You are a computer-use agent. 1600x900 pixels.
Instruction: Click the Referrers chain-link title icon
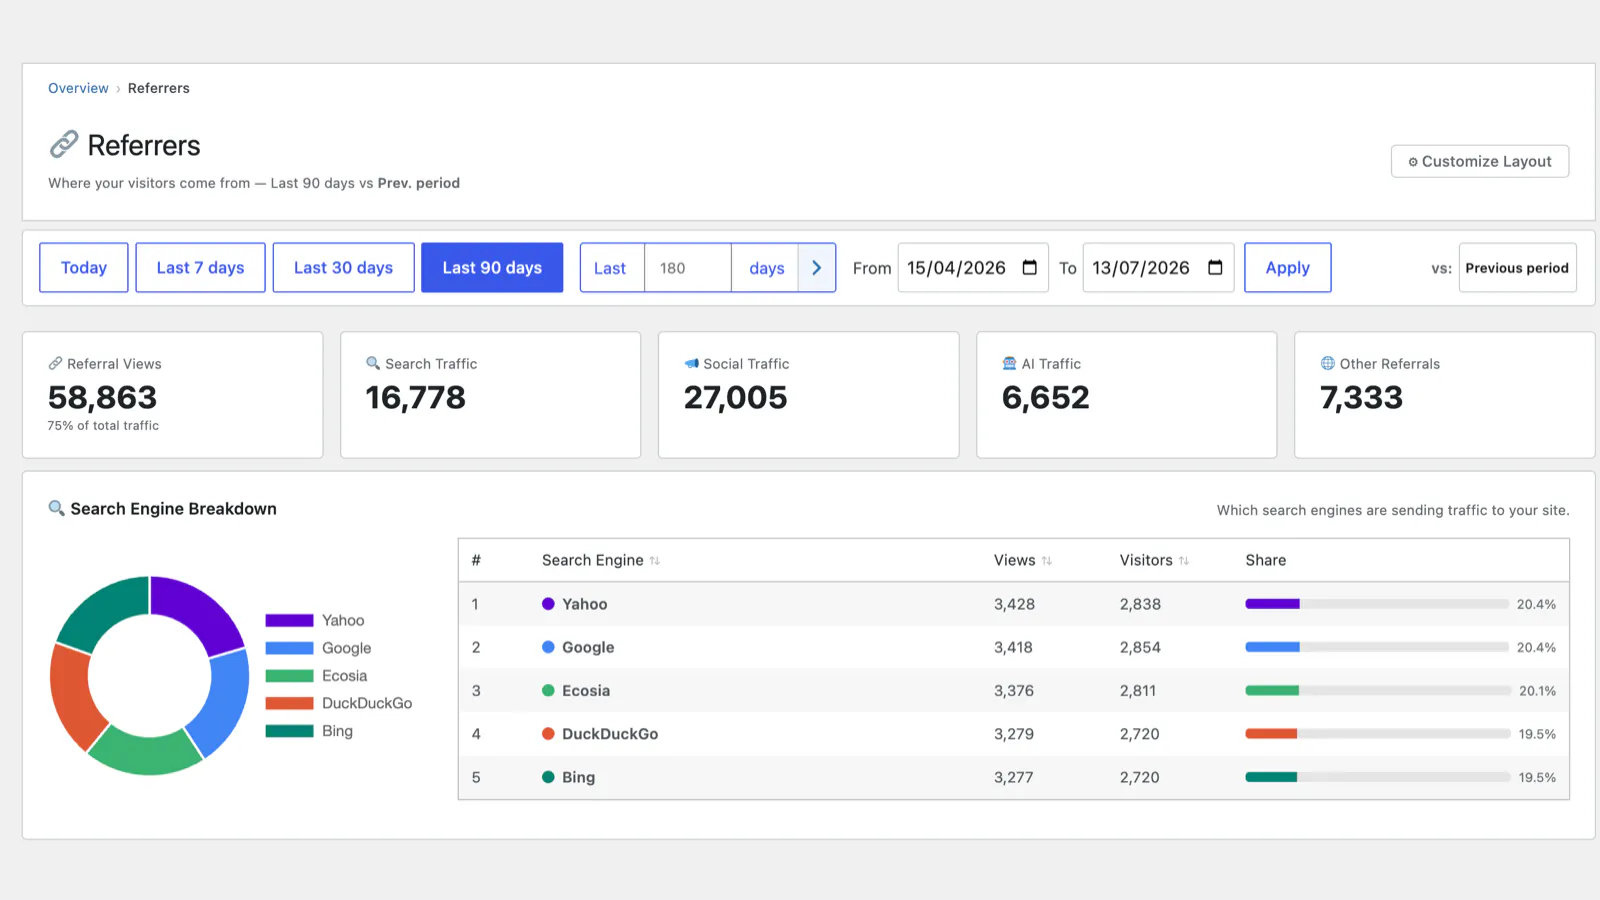coord(64,145)
